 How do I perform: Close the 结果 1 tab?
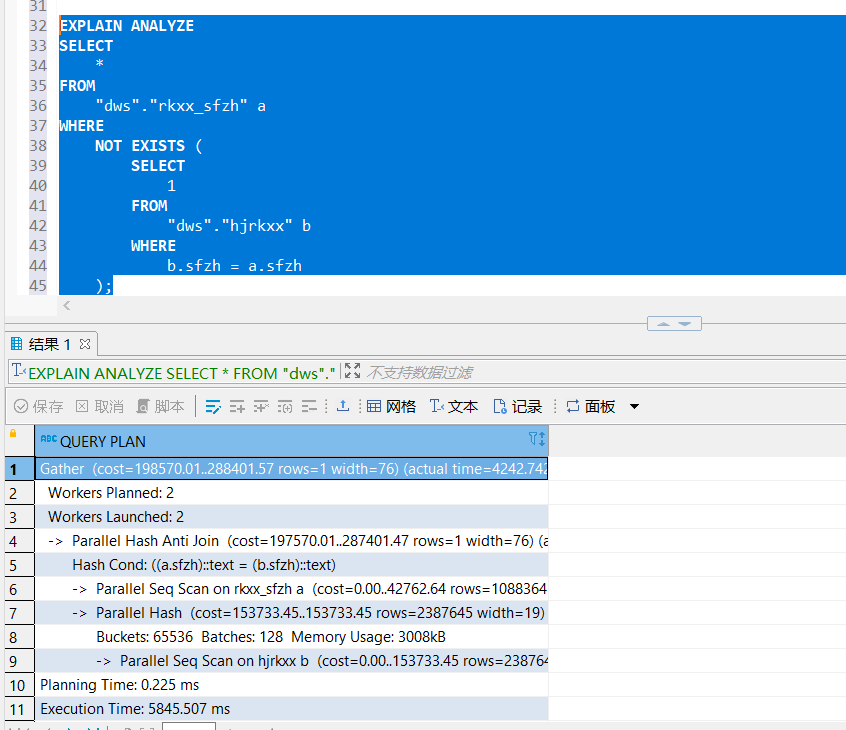[85, 344]
